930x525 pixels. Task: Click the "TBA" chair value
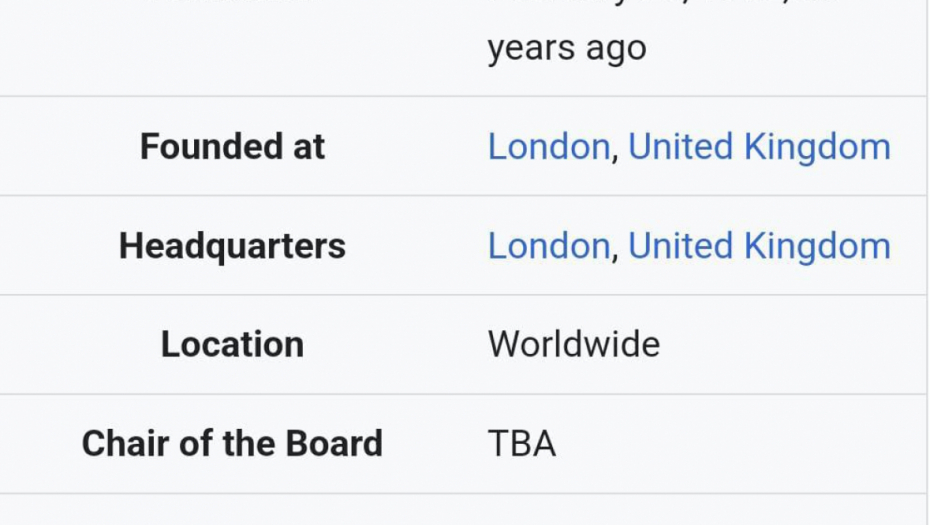point(521,444)
